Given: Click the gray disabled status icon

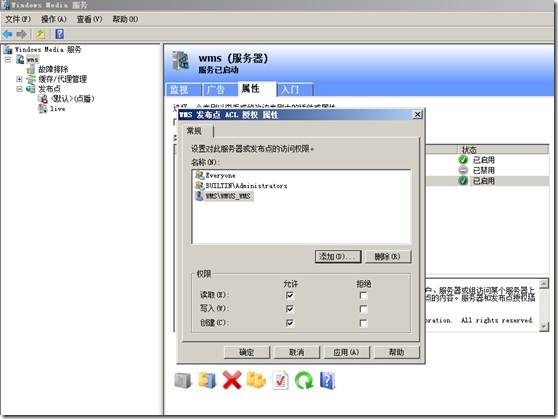Looking at the screenshot, I should 463,170.
